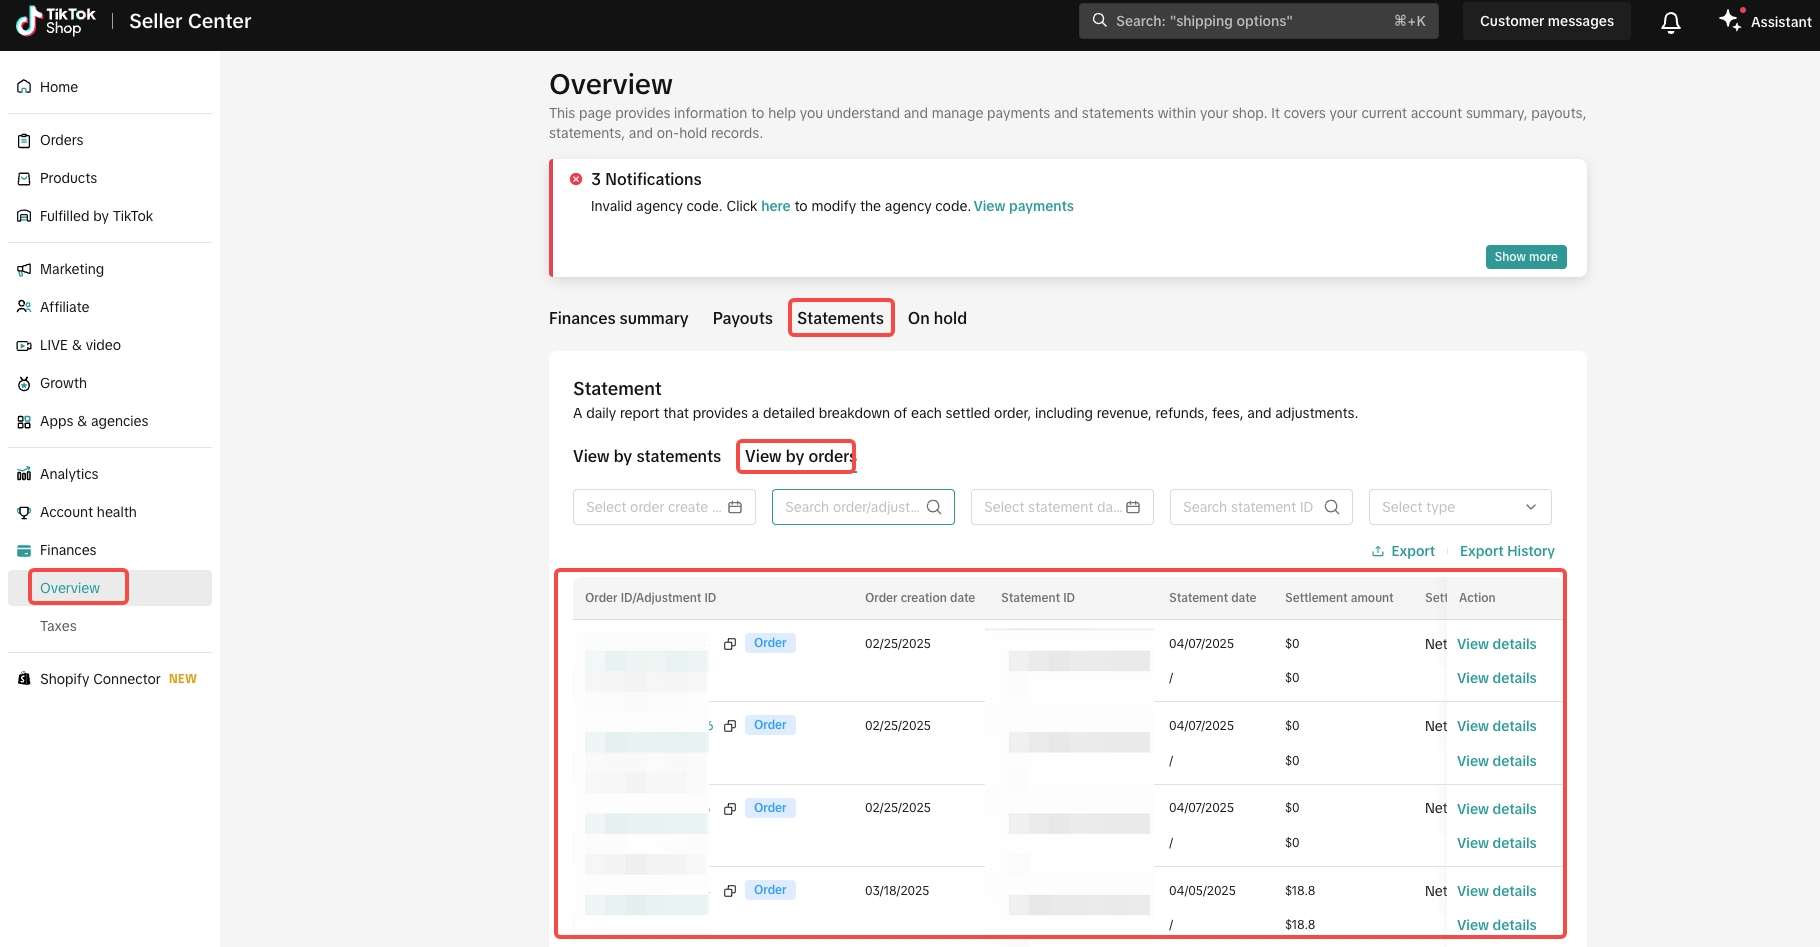Copy order ID in third row
The height and width of the screenshot is (947, 1820).
coord(730,809)
